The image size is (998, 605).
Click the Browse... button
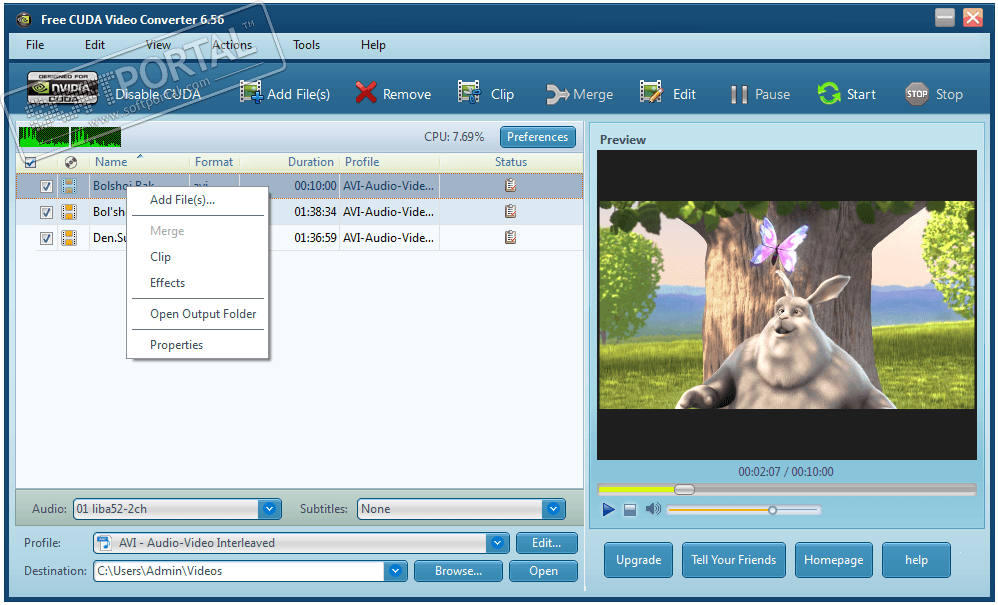click(x=458, y=571)
